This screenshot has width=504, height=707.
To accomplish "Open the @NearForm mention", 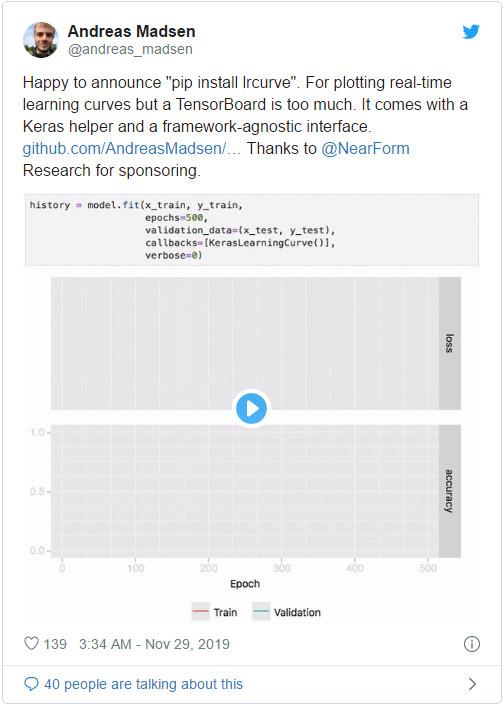I will [366, 148].
